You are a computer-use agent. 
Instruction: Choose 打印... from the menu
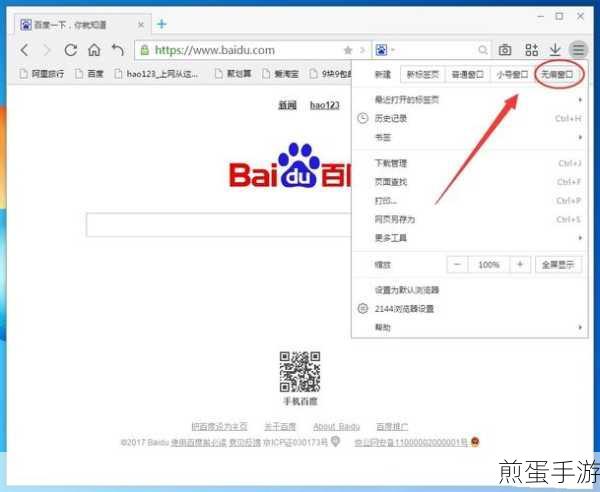(x=469, y=200)
